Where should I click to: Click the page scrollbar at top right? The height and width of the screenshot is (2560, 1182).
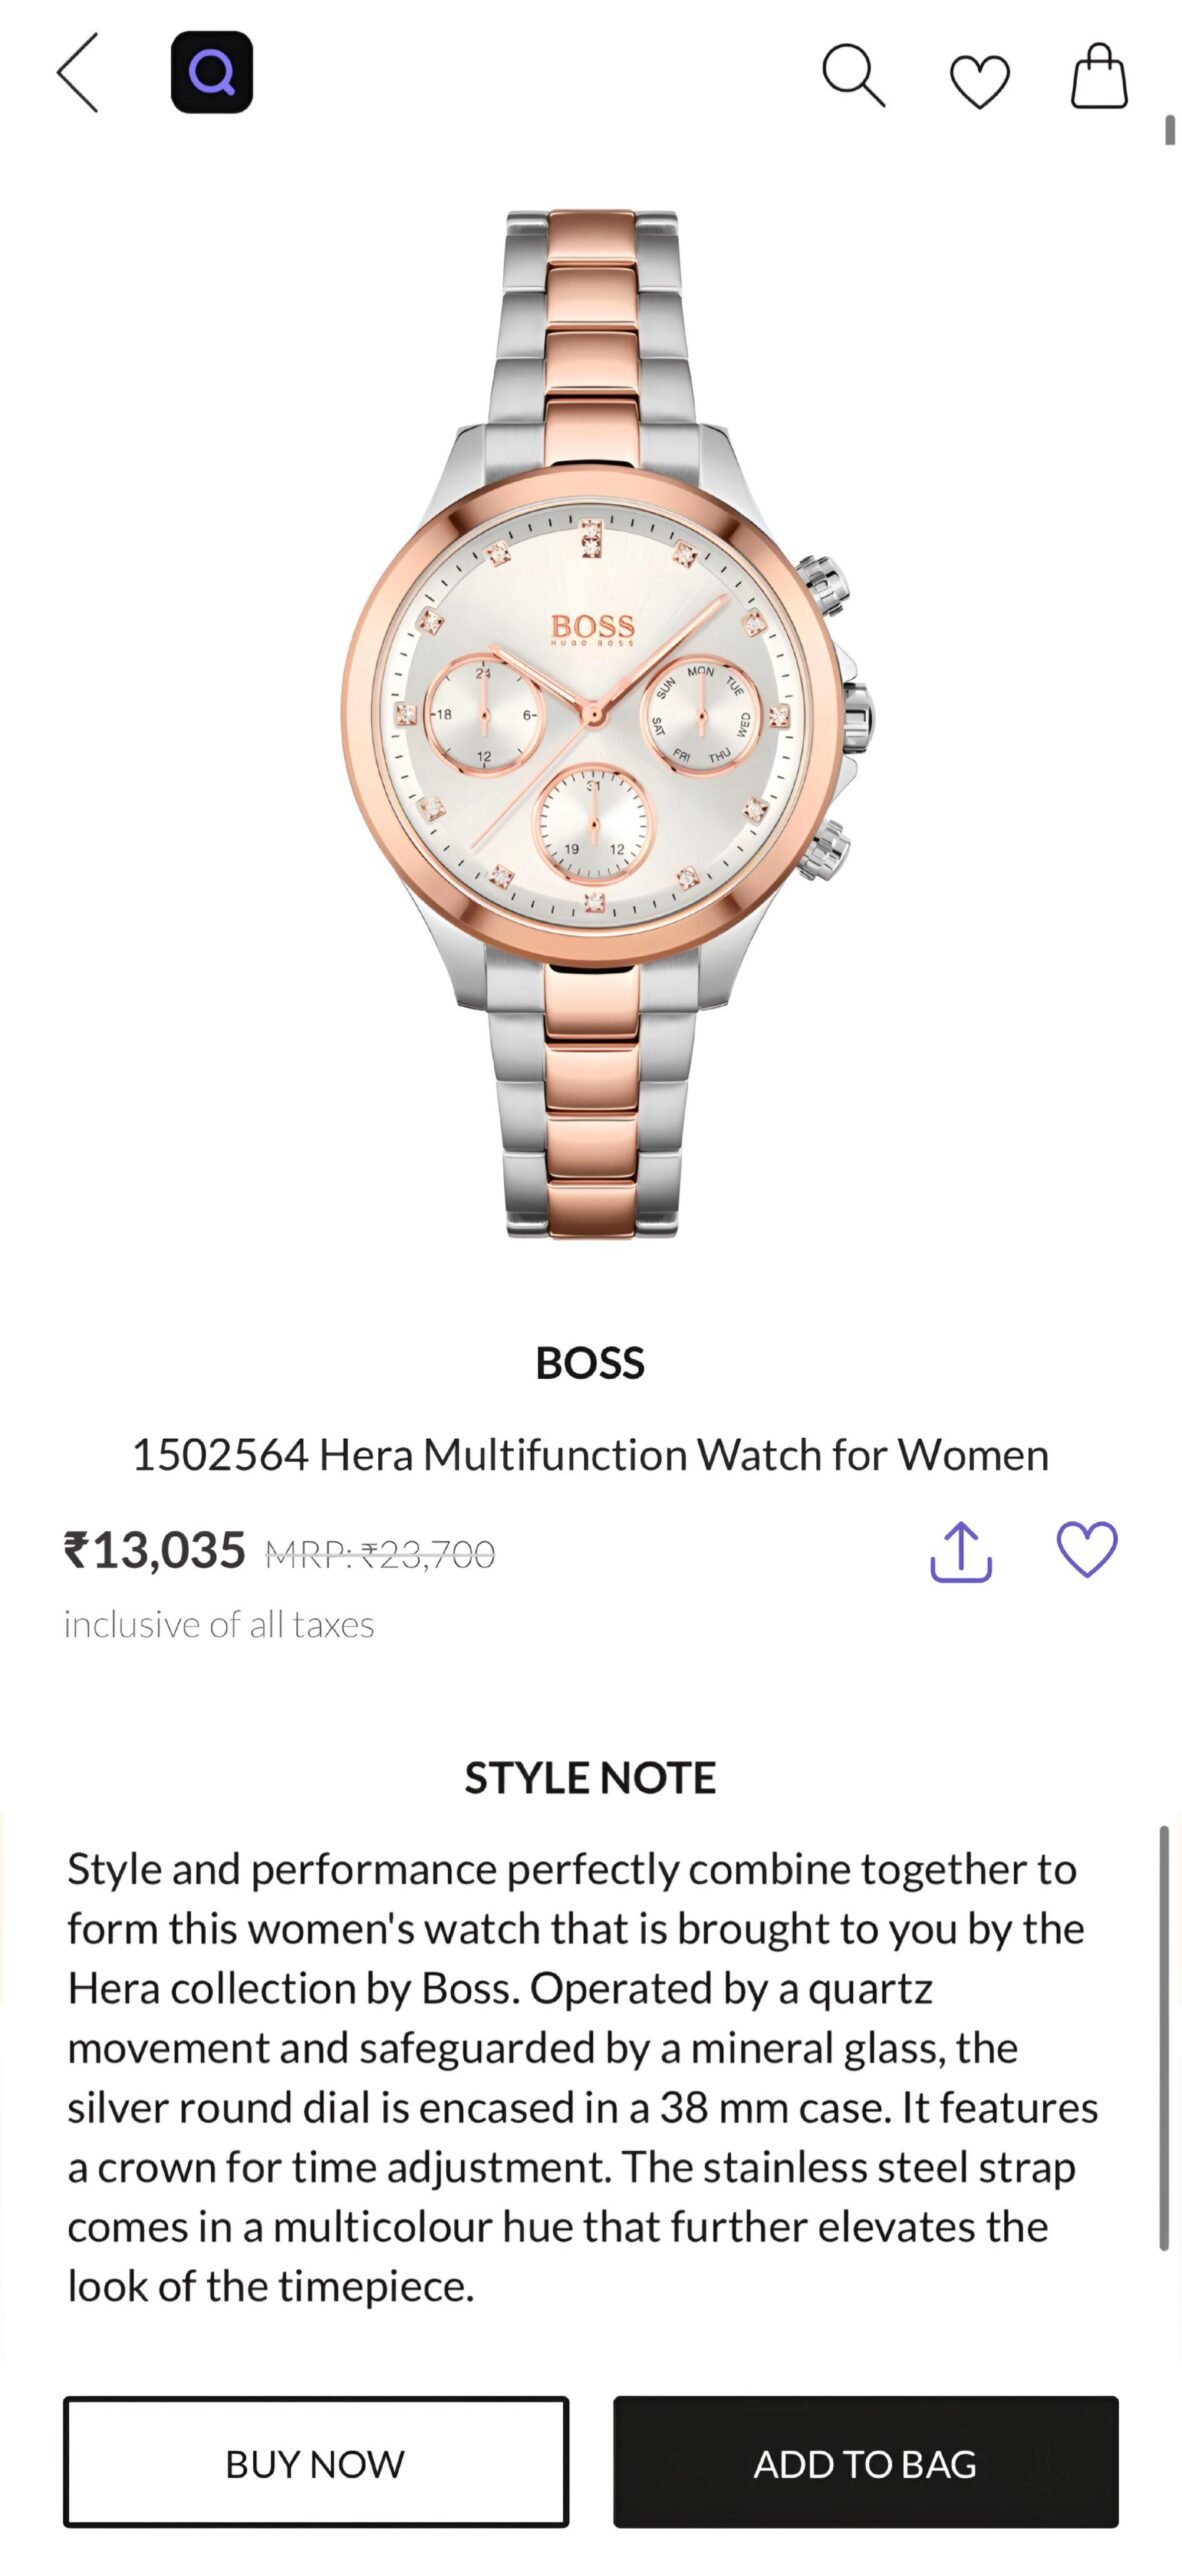[1169, 131]
